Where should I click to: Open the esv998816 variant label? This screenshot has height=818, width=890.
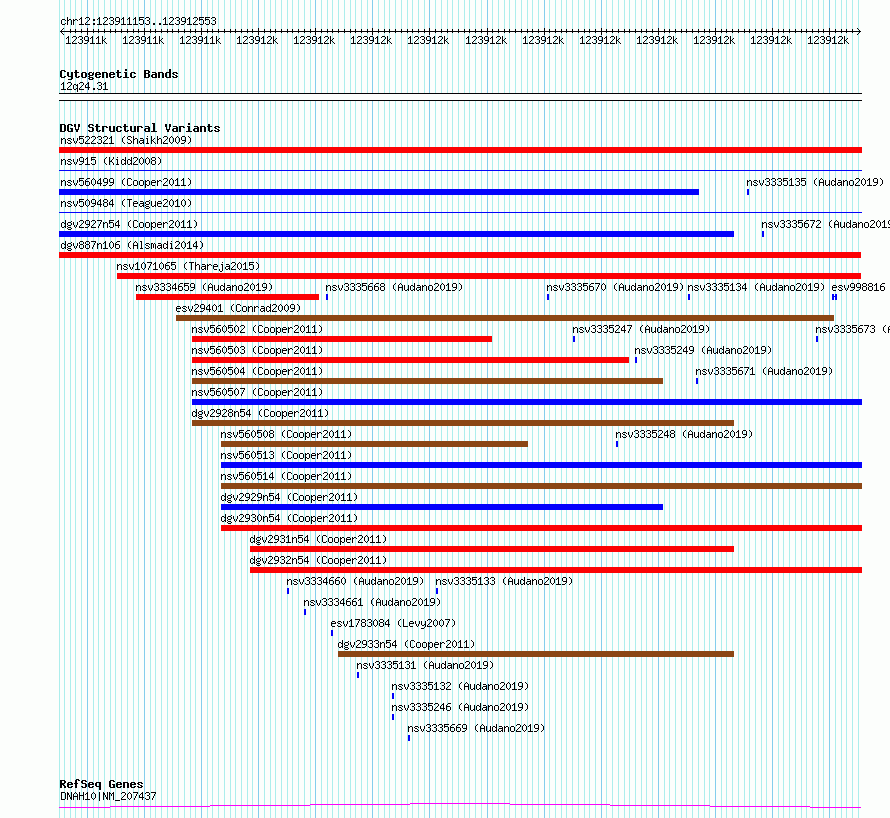point(858,287)
